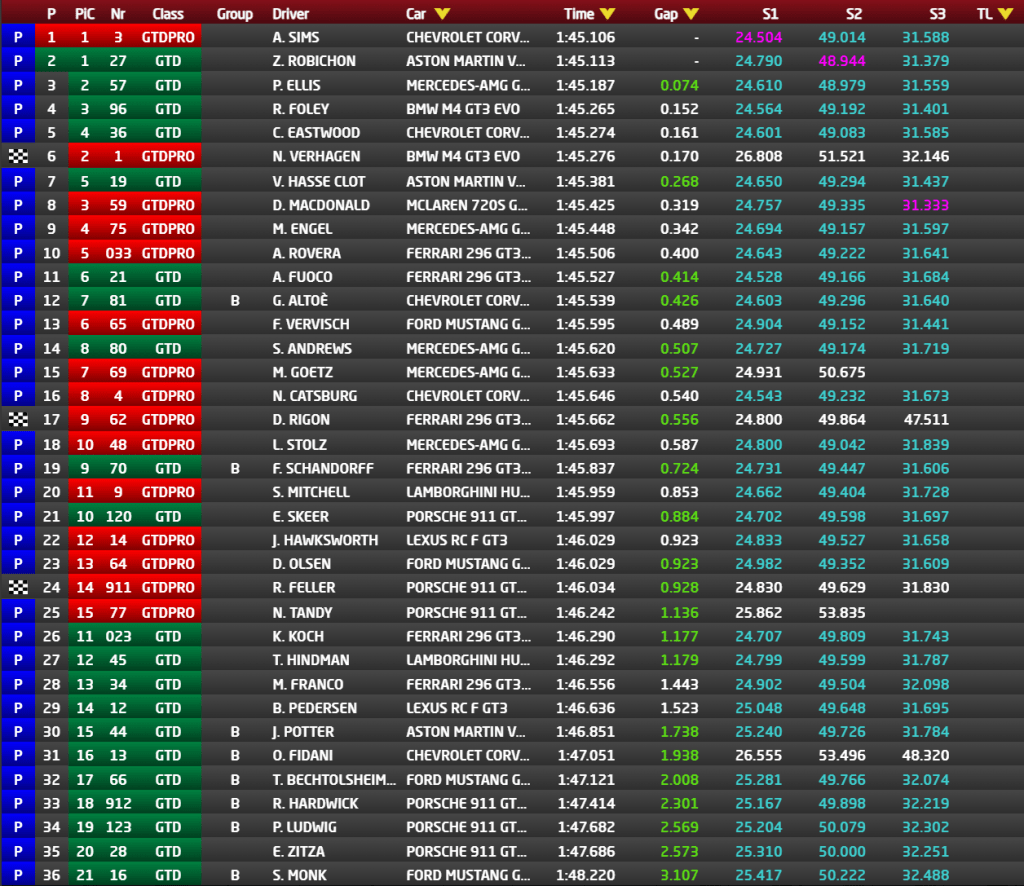Sort by the Class column header

[x=168, y=14]
